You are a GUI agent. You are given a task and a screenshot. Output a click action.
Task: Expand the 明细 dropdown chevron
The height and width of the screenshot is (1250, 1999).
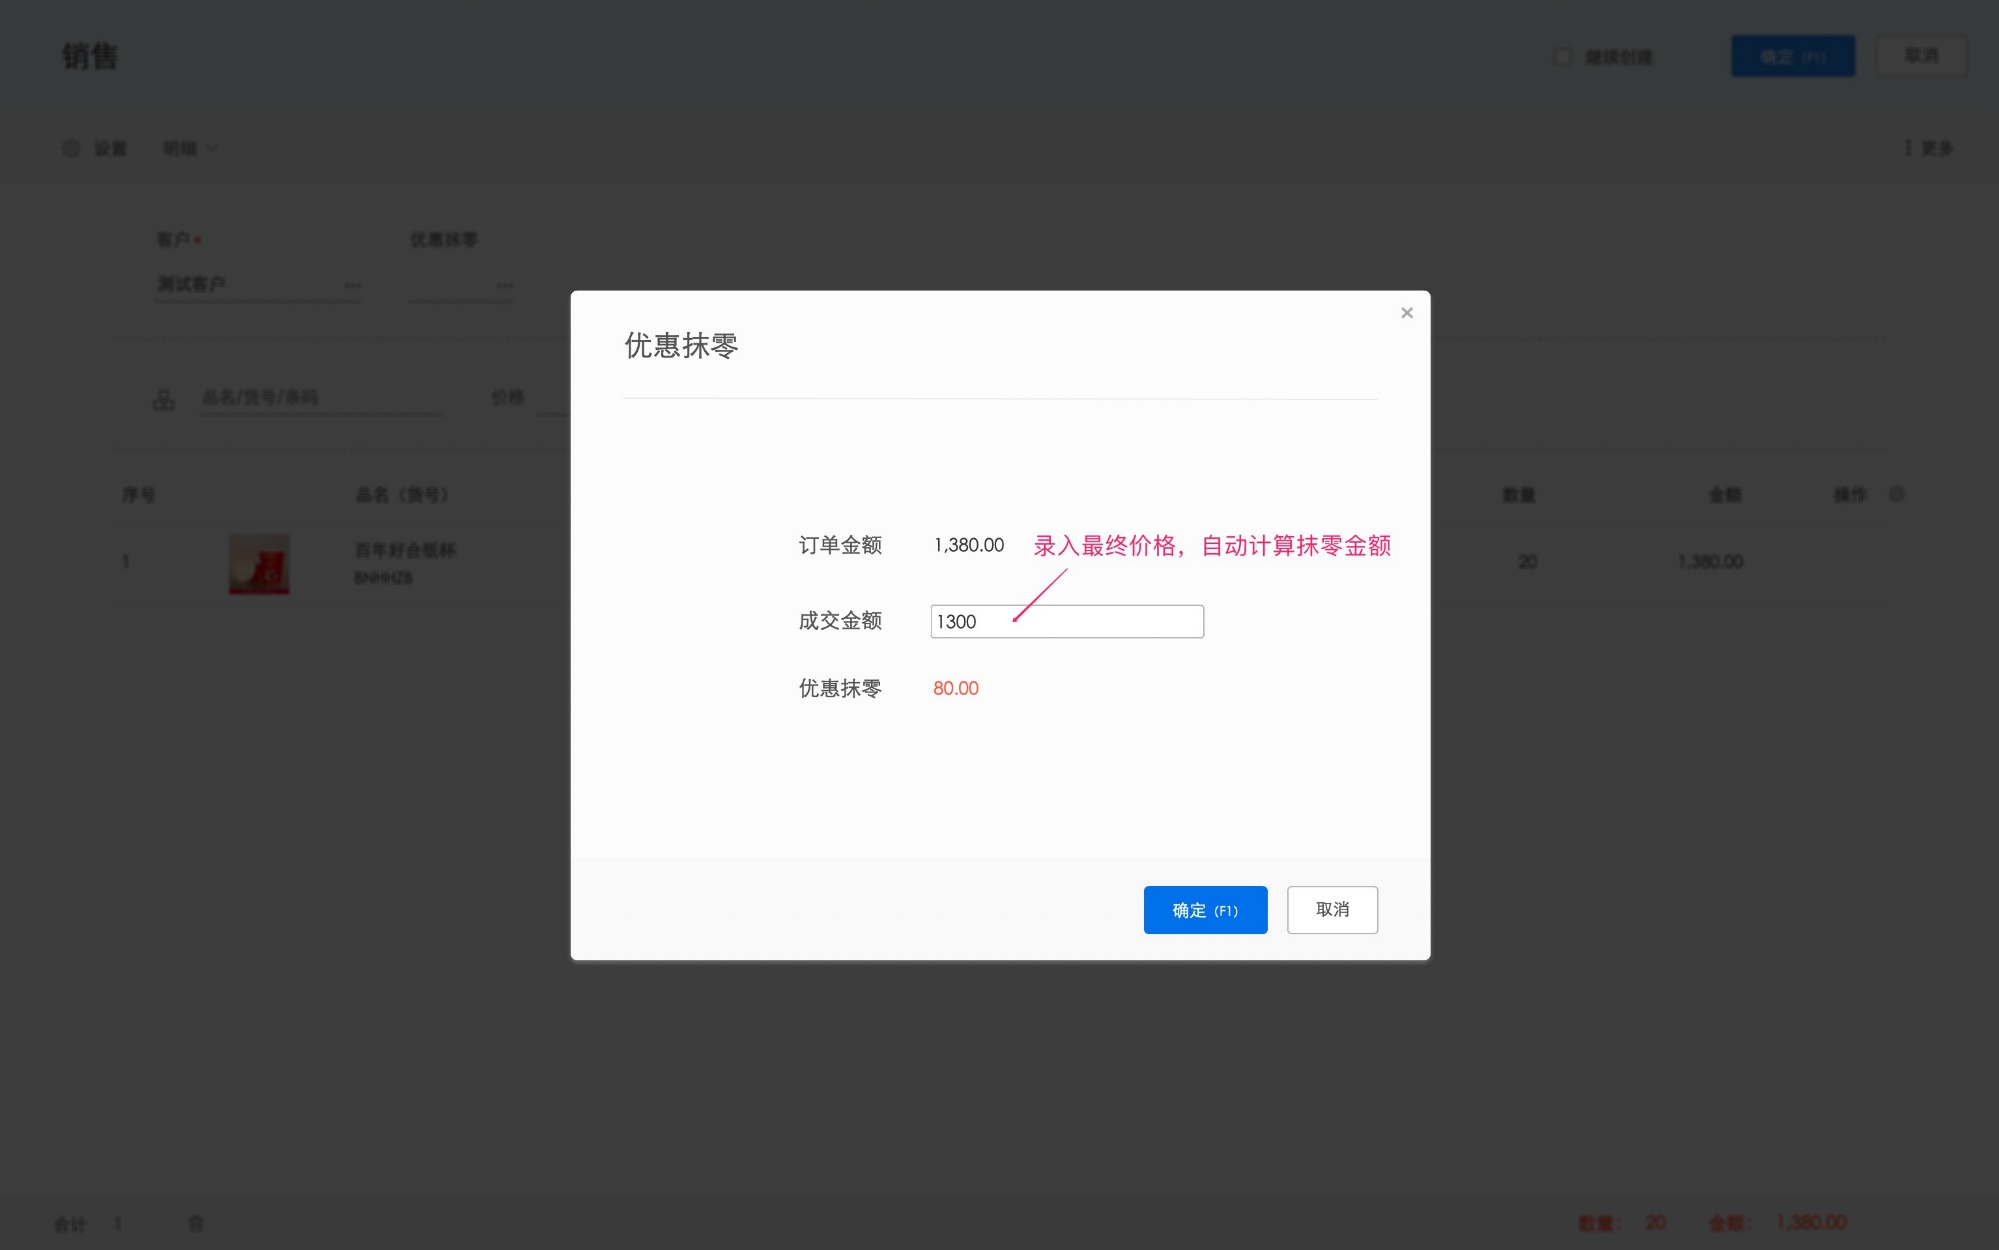[212, 147]
